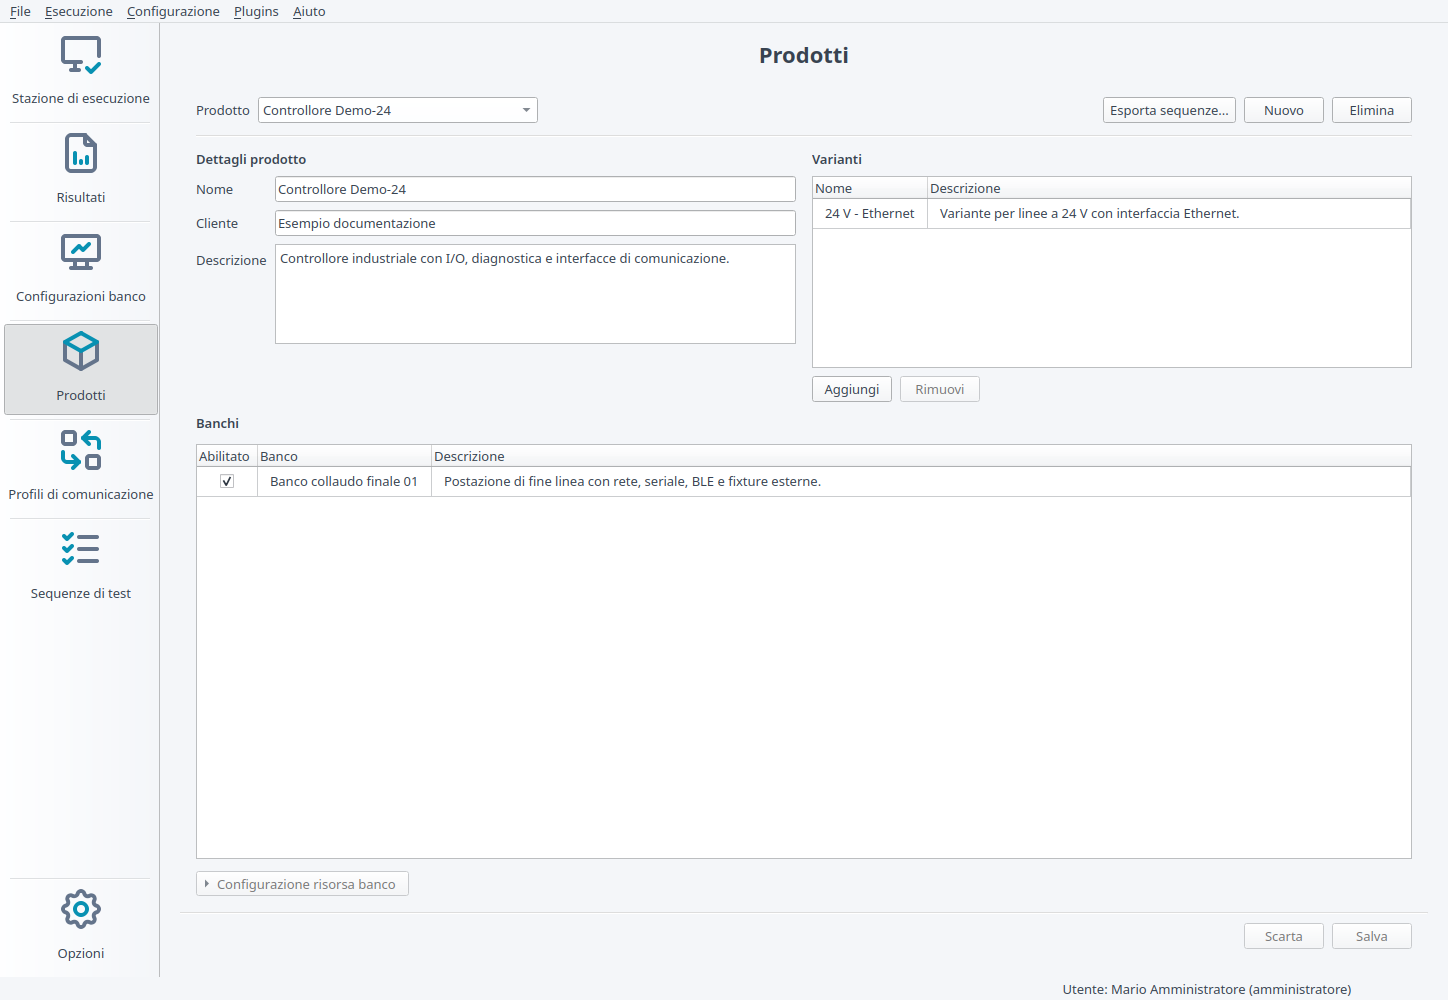Open Configurazioni banco chart monitor icon
This screenshot has height=1000, width=1448.
[x=81, y=253]
